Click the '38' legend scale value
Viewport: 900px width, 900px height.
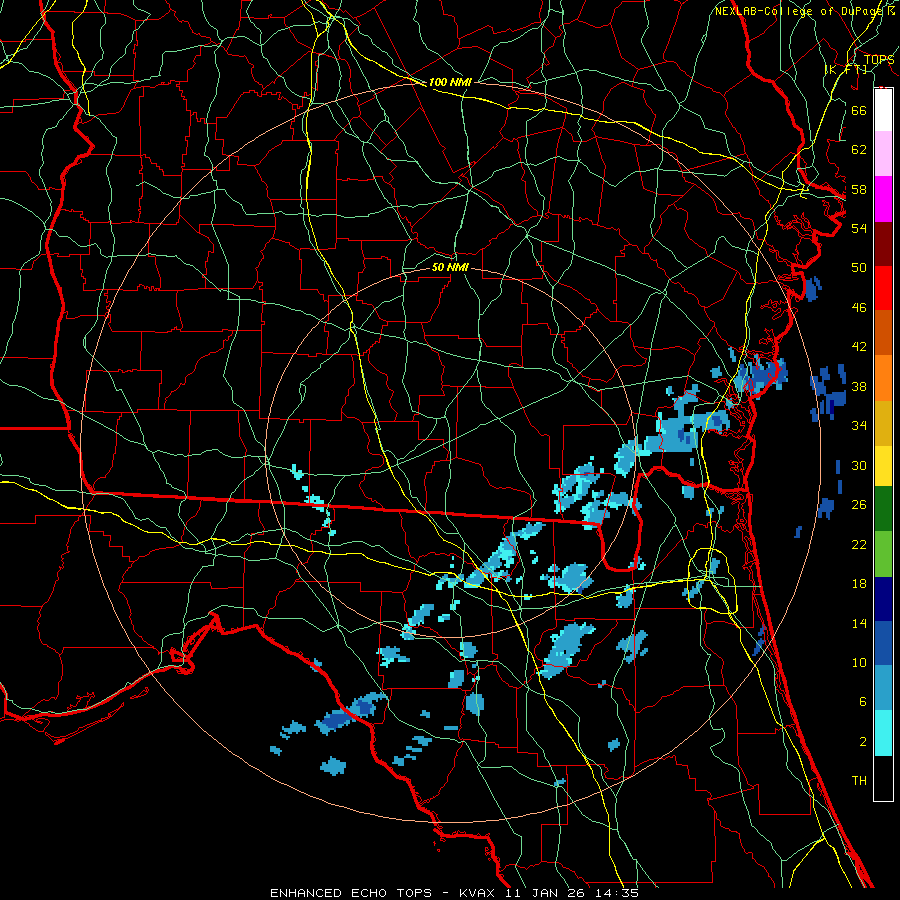coord(859,386)
